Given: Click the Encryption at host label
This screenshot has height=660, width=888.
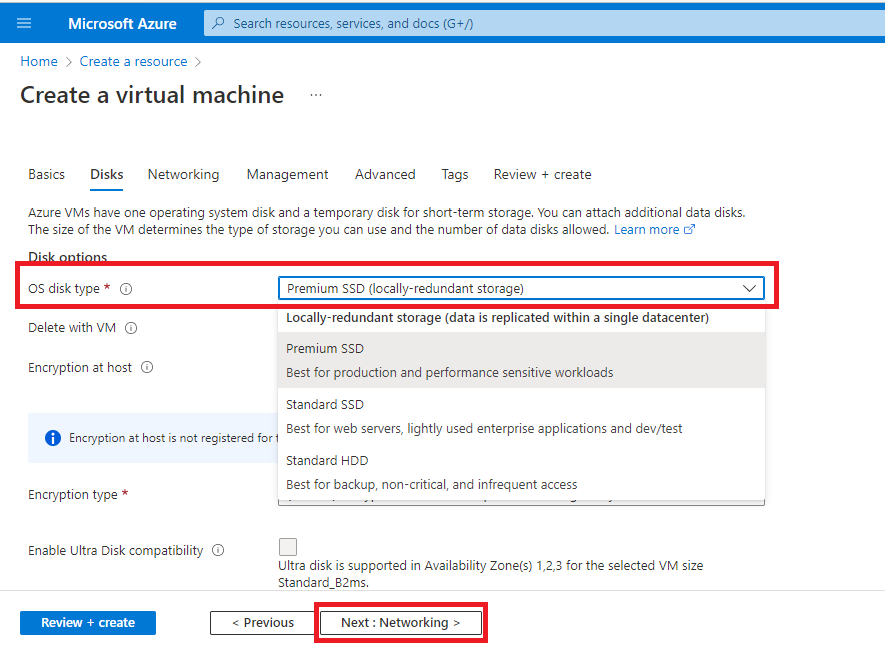Looking at the screenshot, I should point(80,367).
